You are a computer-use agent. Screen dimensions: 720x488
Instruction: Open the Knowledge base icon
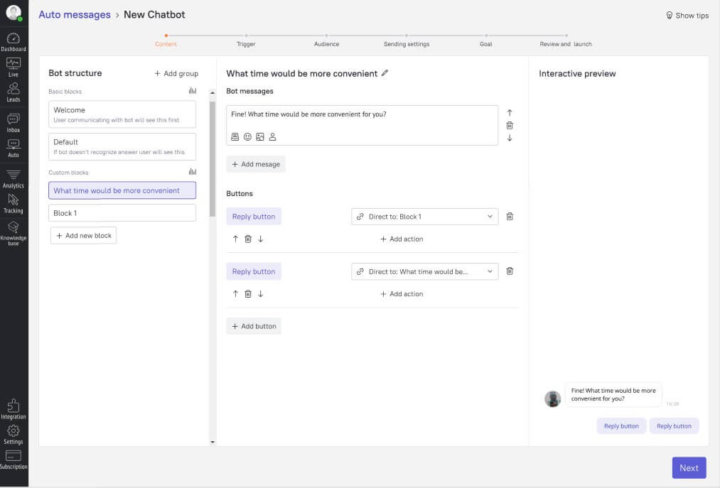tap(13, 229)
